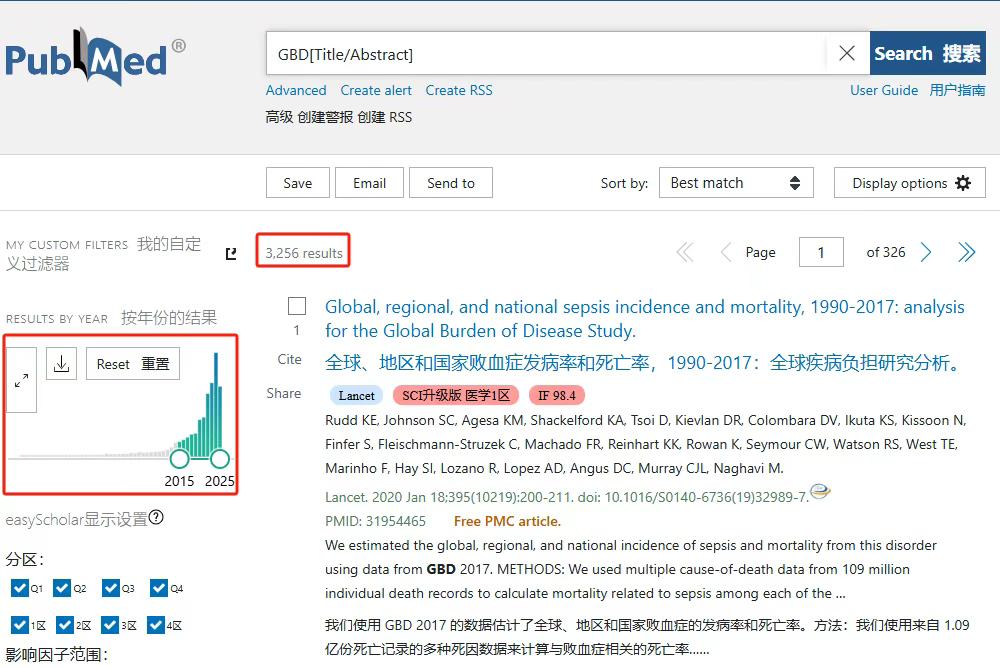The height and width of the screenshot is (667, 1000).
Task: Toggle the Q2 quartile checkbox
Action: 62,588
